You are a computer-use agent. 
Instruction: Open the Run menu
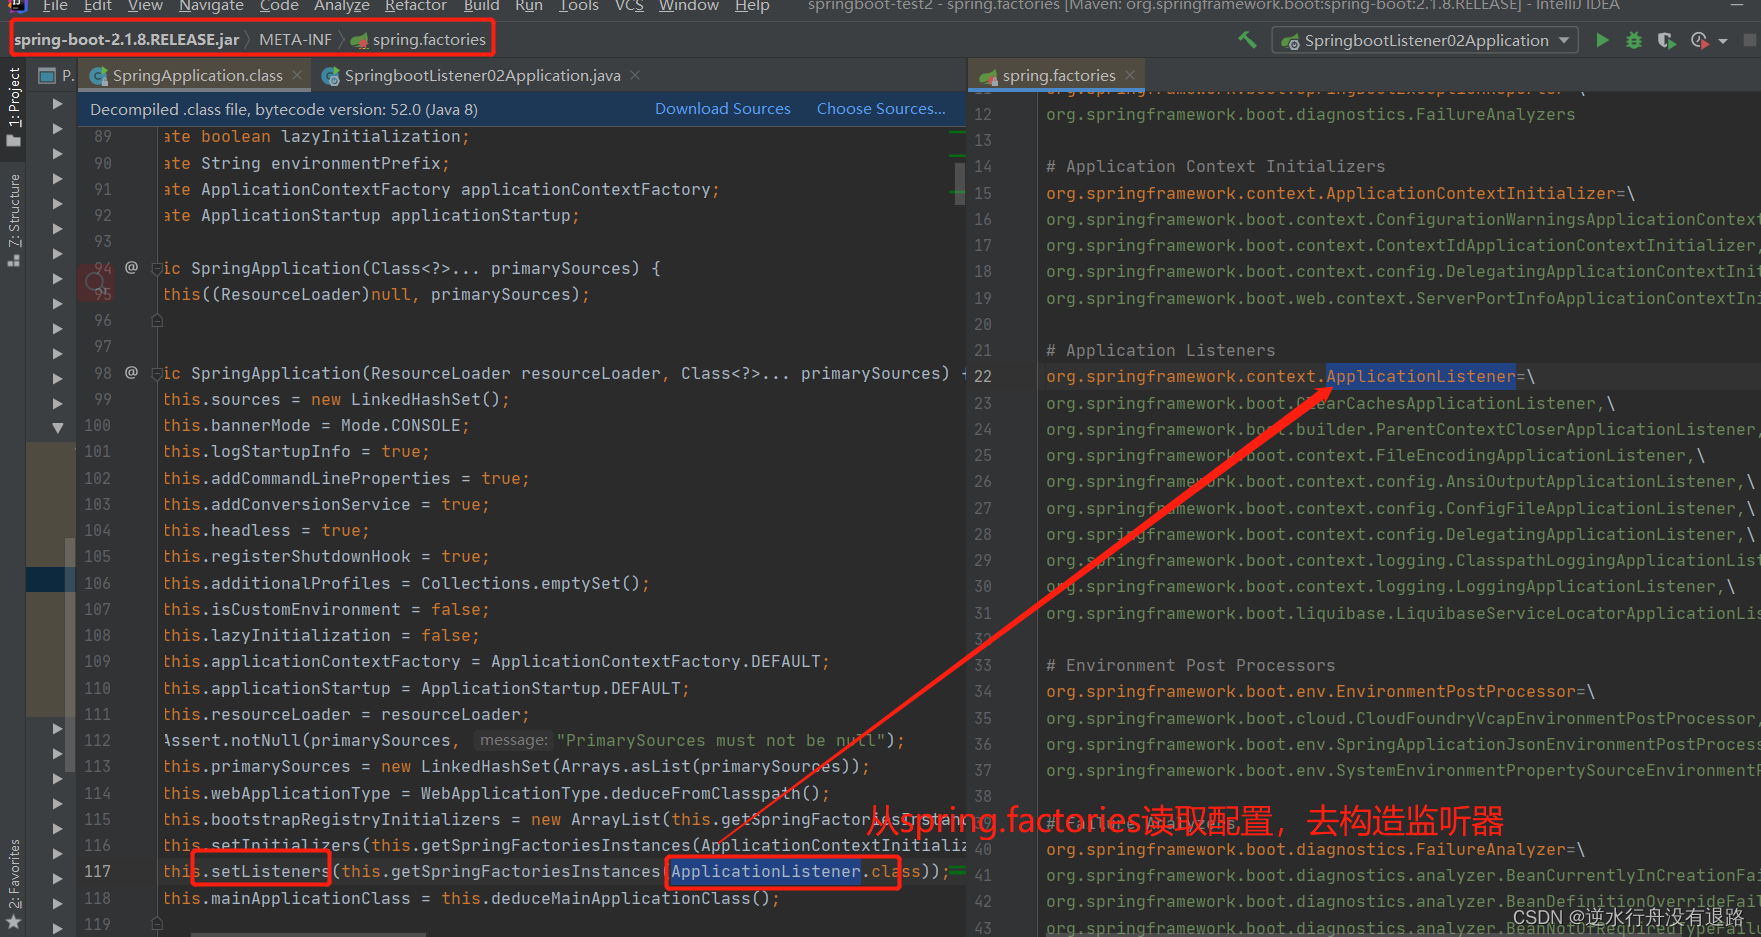[529, 6]
